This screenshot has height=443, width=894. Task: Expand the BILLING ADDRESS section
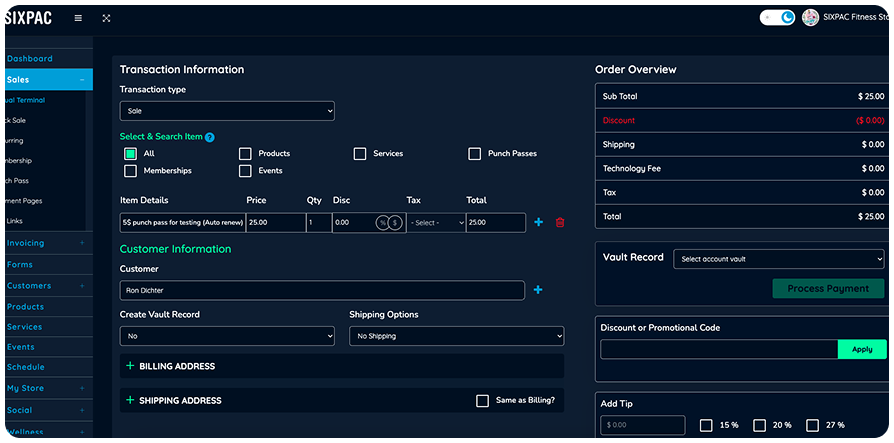[x=342, y=366]
